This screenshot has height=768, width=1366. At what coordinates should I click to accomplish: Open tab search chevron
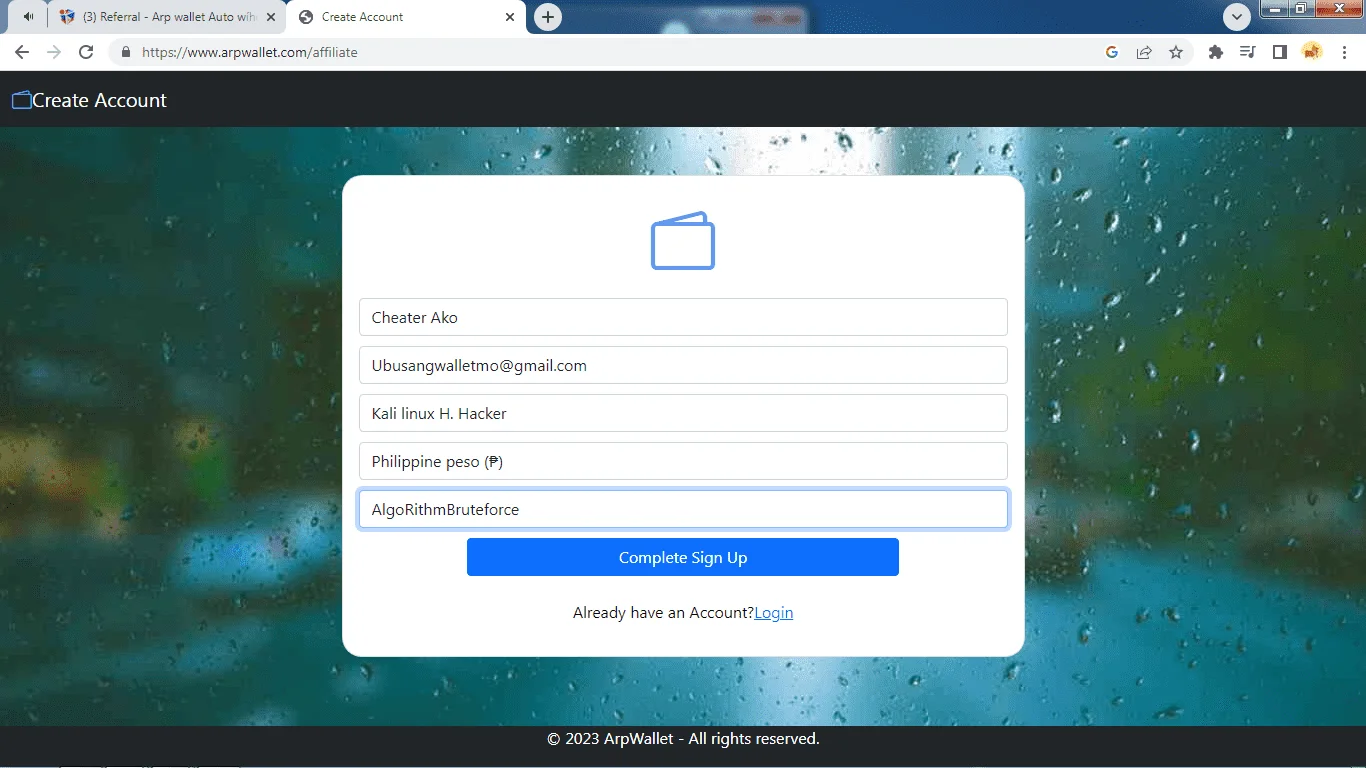1237,17
